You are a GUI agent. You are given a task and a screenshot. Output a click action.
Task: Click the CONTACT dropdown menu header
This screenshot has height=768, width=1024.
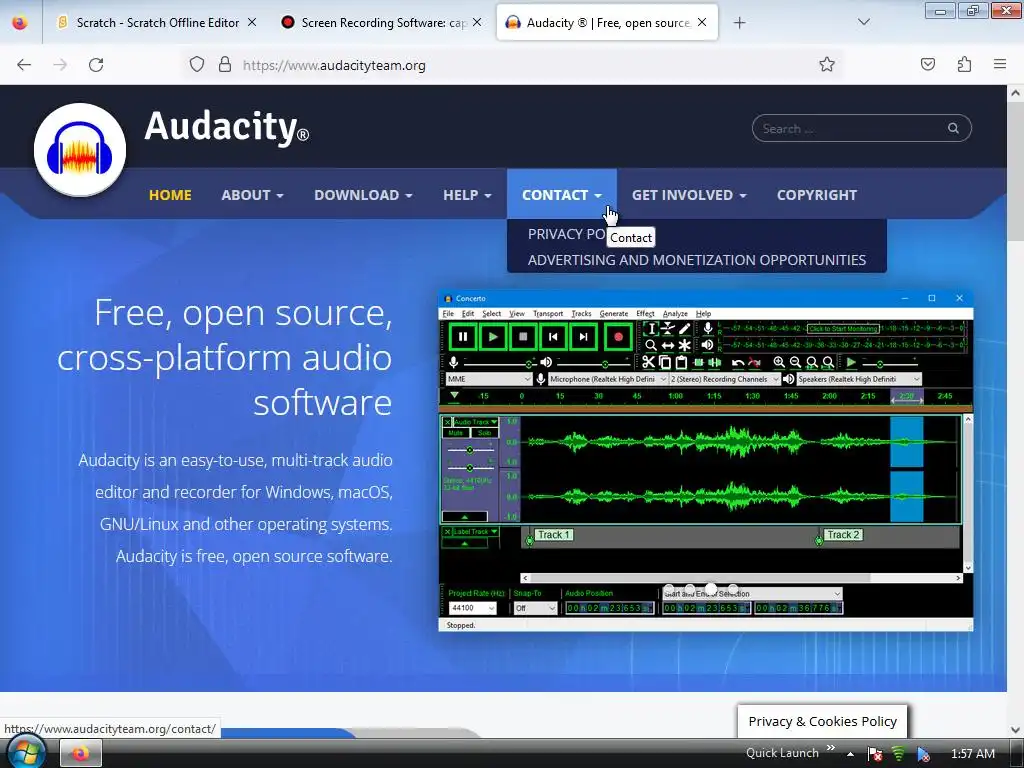[562, 195]
